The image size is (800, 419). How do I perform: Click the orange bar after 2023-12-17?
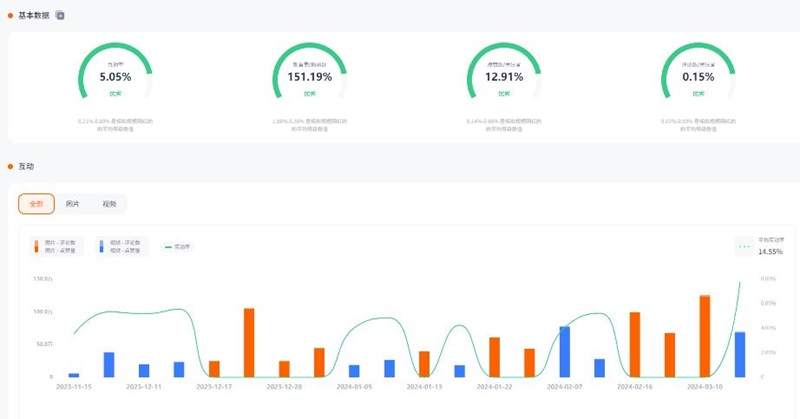point(249,342)
